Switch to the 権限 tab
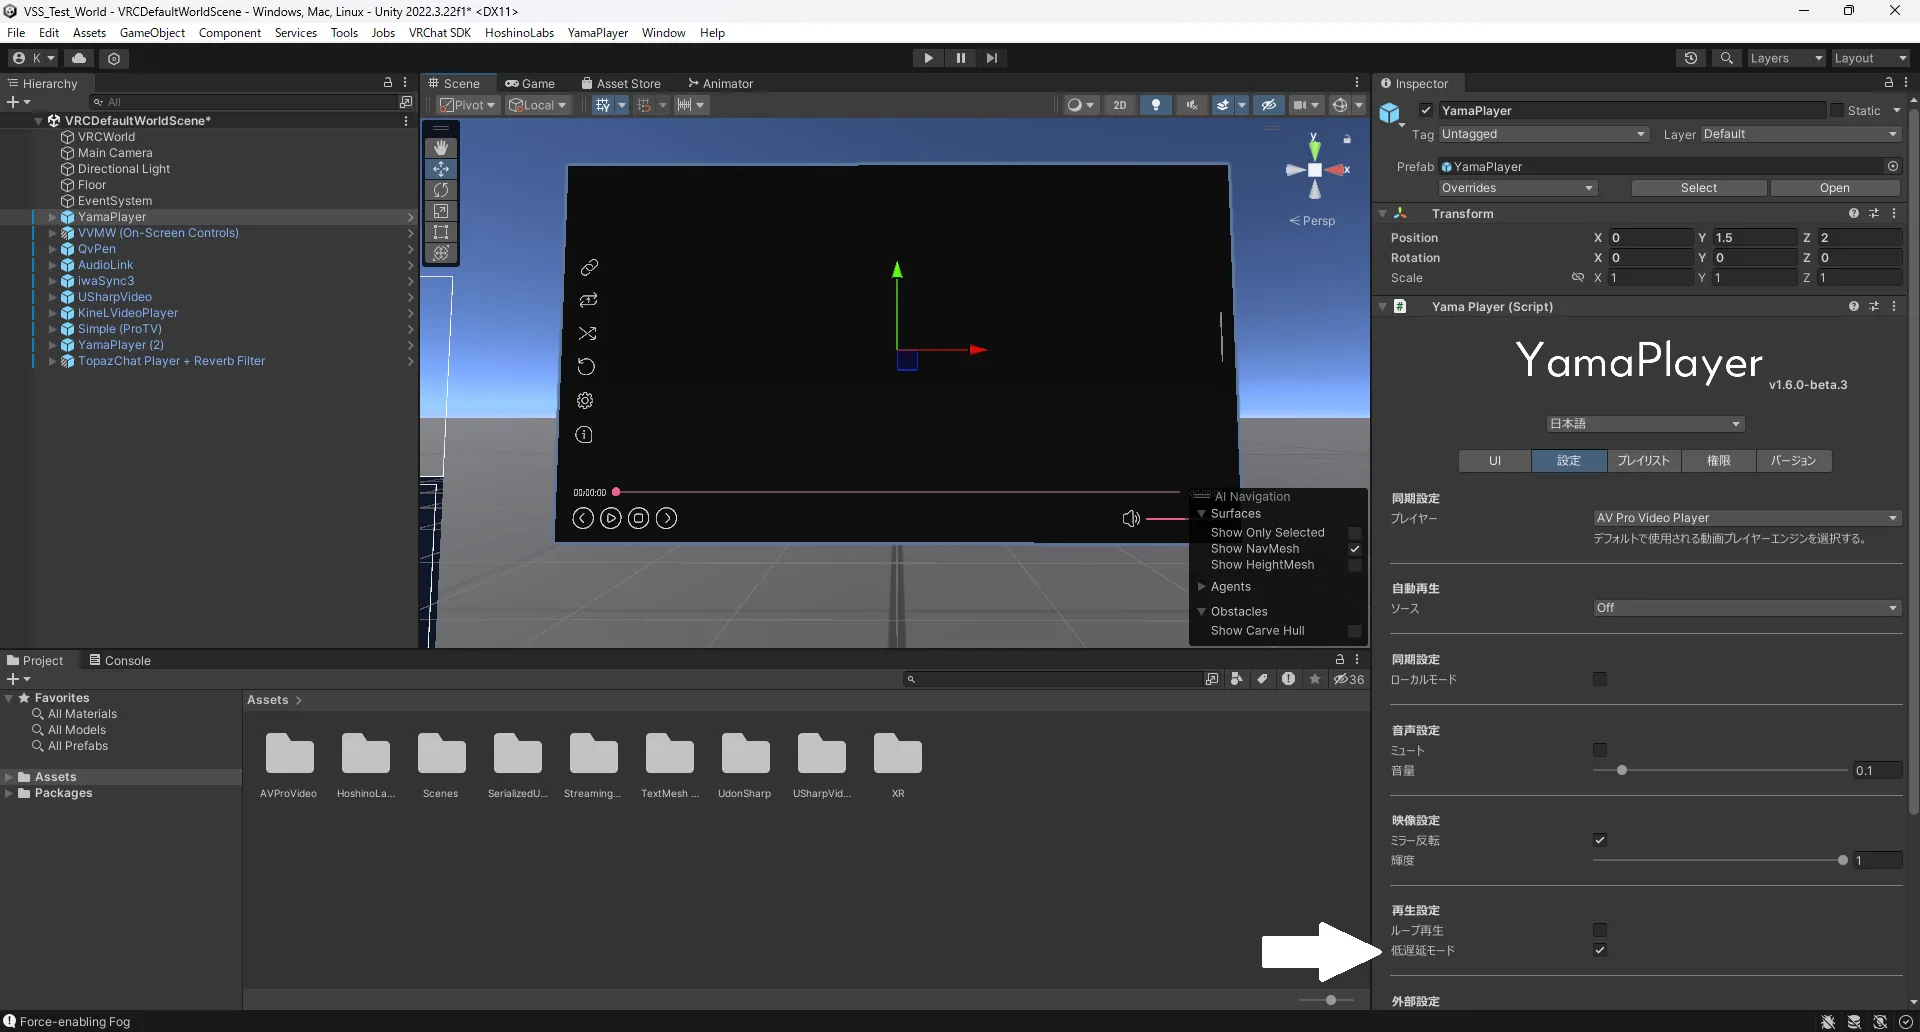The width and height of the screenshot is (1920, 1032). coord(1718,461)
